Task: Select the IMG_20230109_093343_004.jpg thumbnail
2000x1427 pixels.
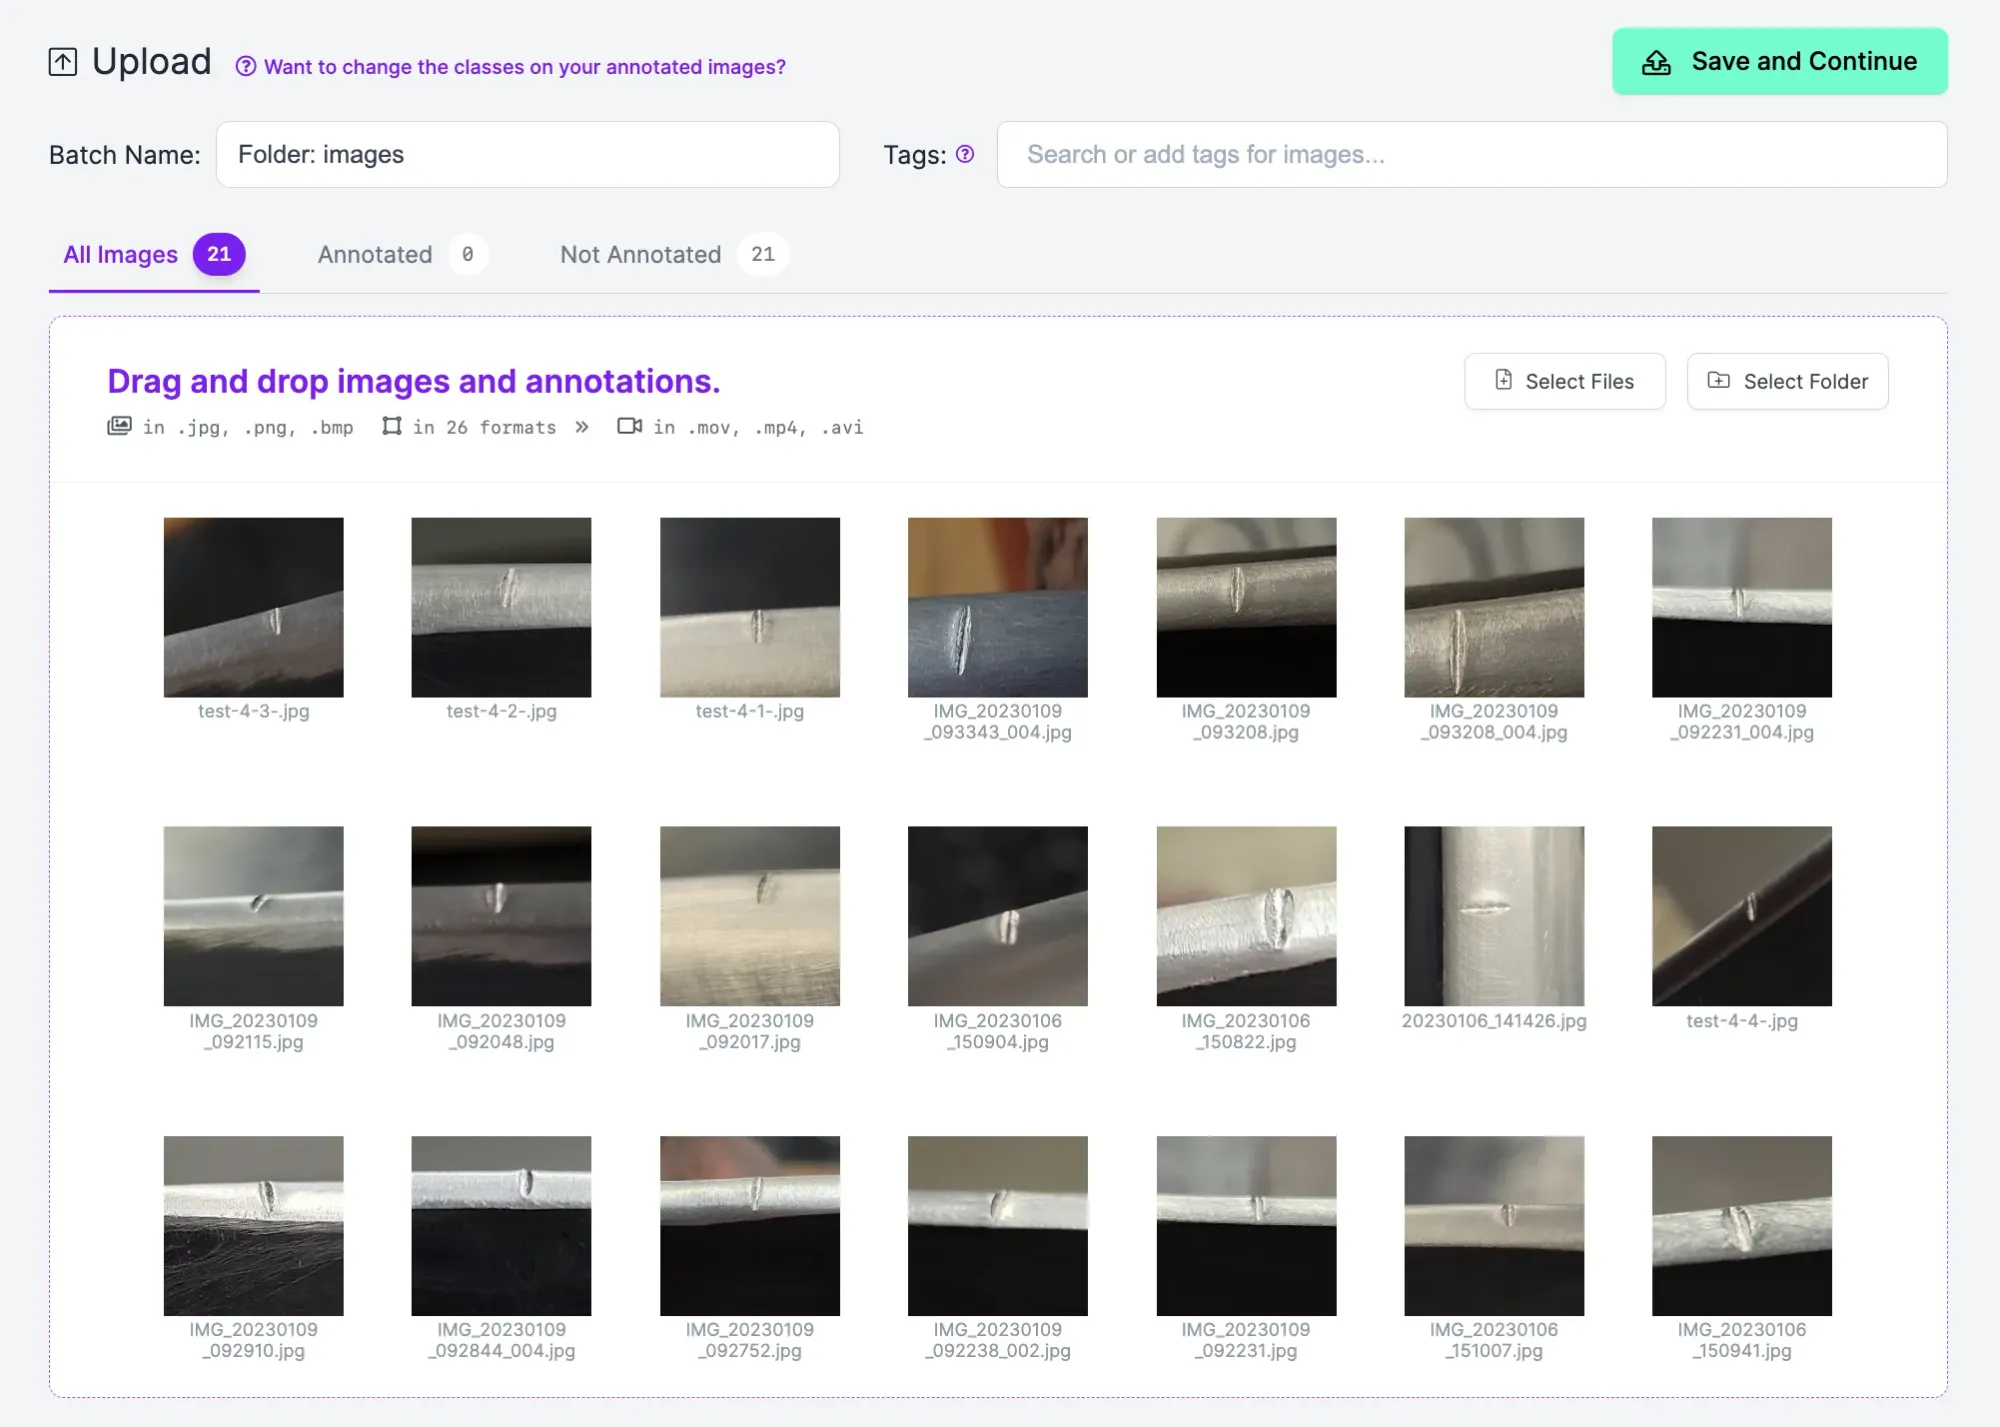Action: 997,607
